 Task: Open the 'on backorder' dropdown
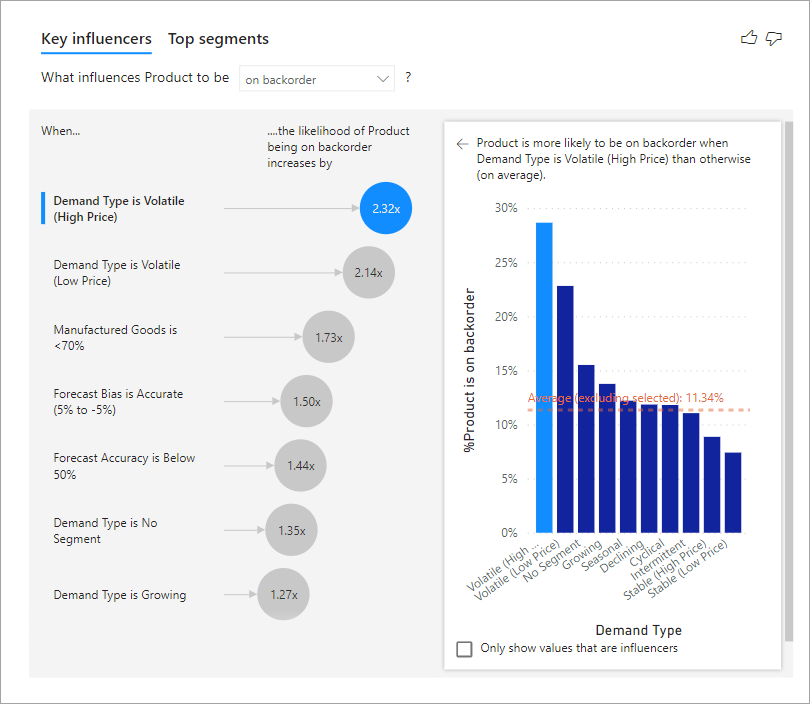(317, 79)
